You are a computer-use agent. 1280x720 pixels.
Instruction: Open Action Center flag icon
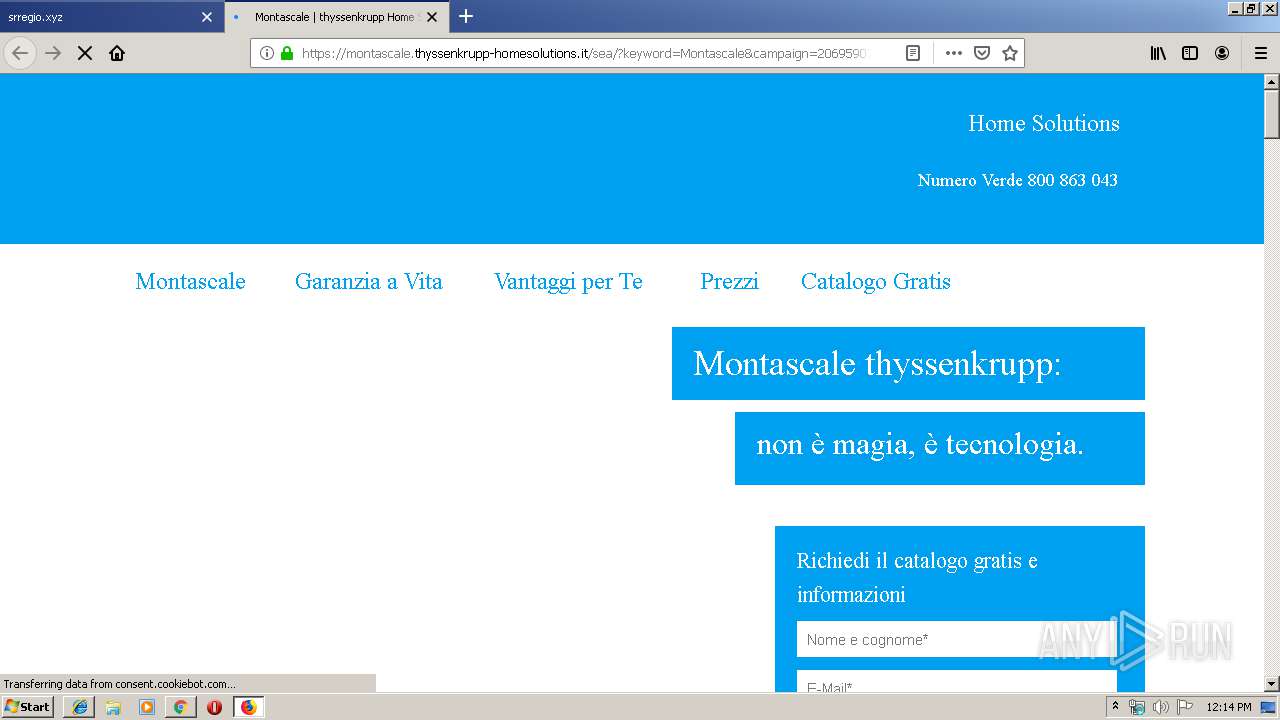pyautogui.click(x=1185, y=707)
